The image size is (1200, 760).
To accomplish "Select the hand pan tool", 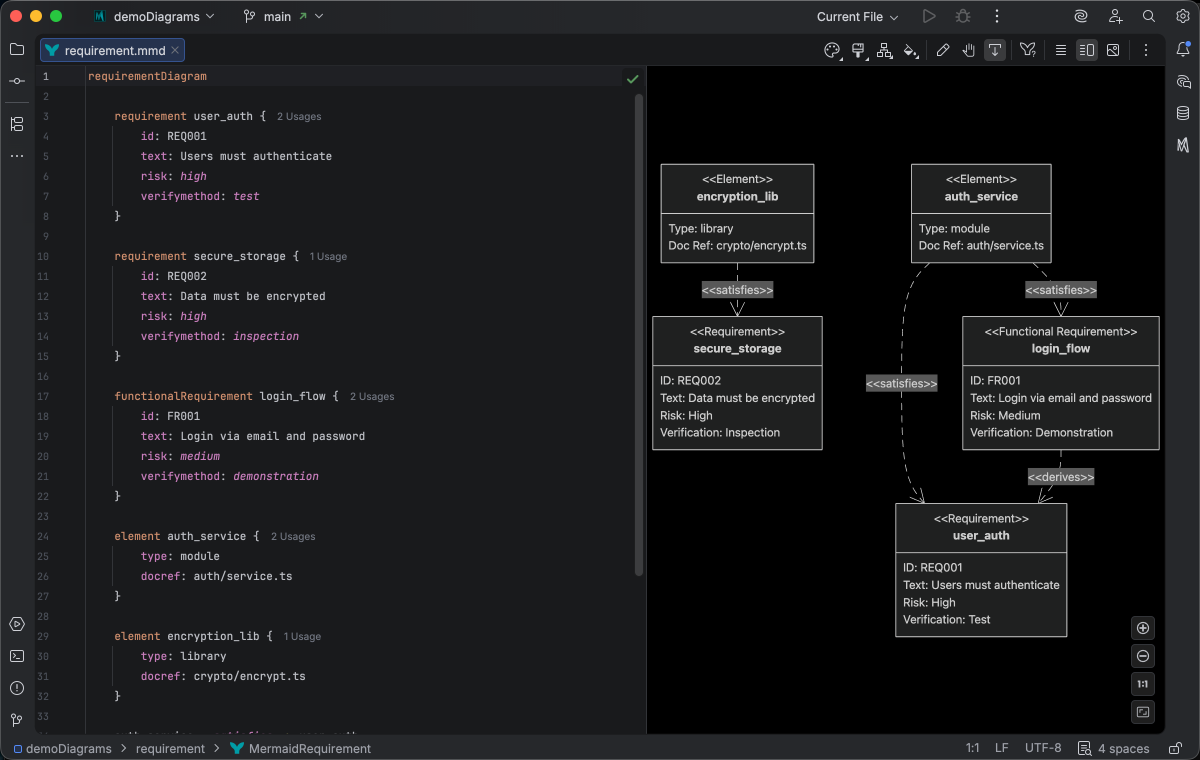I will [969, 50].
